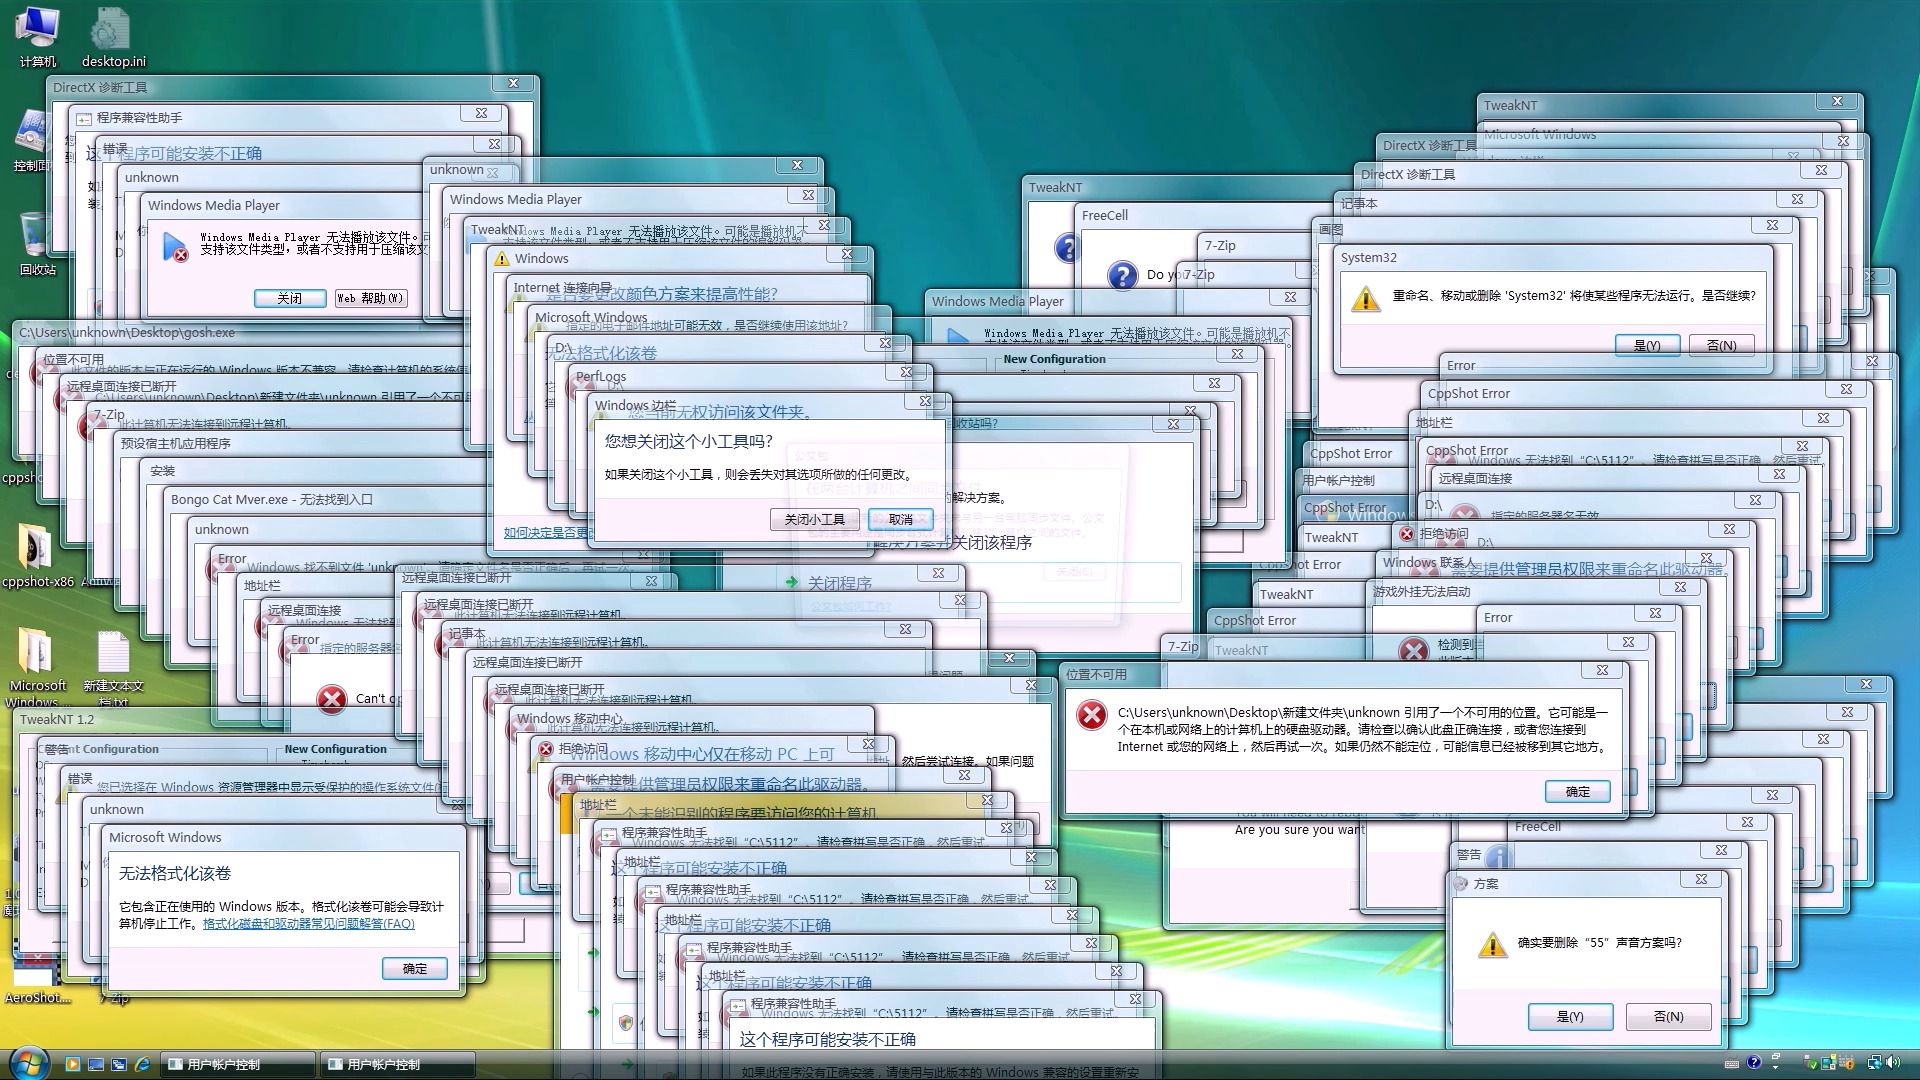Open the volume speaker tray icon
This screenshot has height=1080, width=1920.
(1893, 1062)
